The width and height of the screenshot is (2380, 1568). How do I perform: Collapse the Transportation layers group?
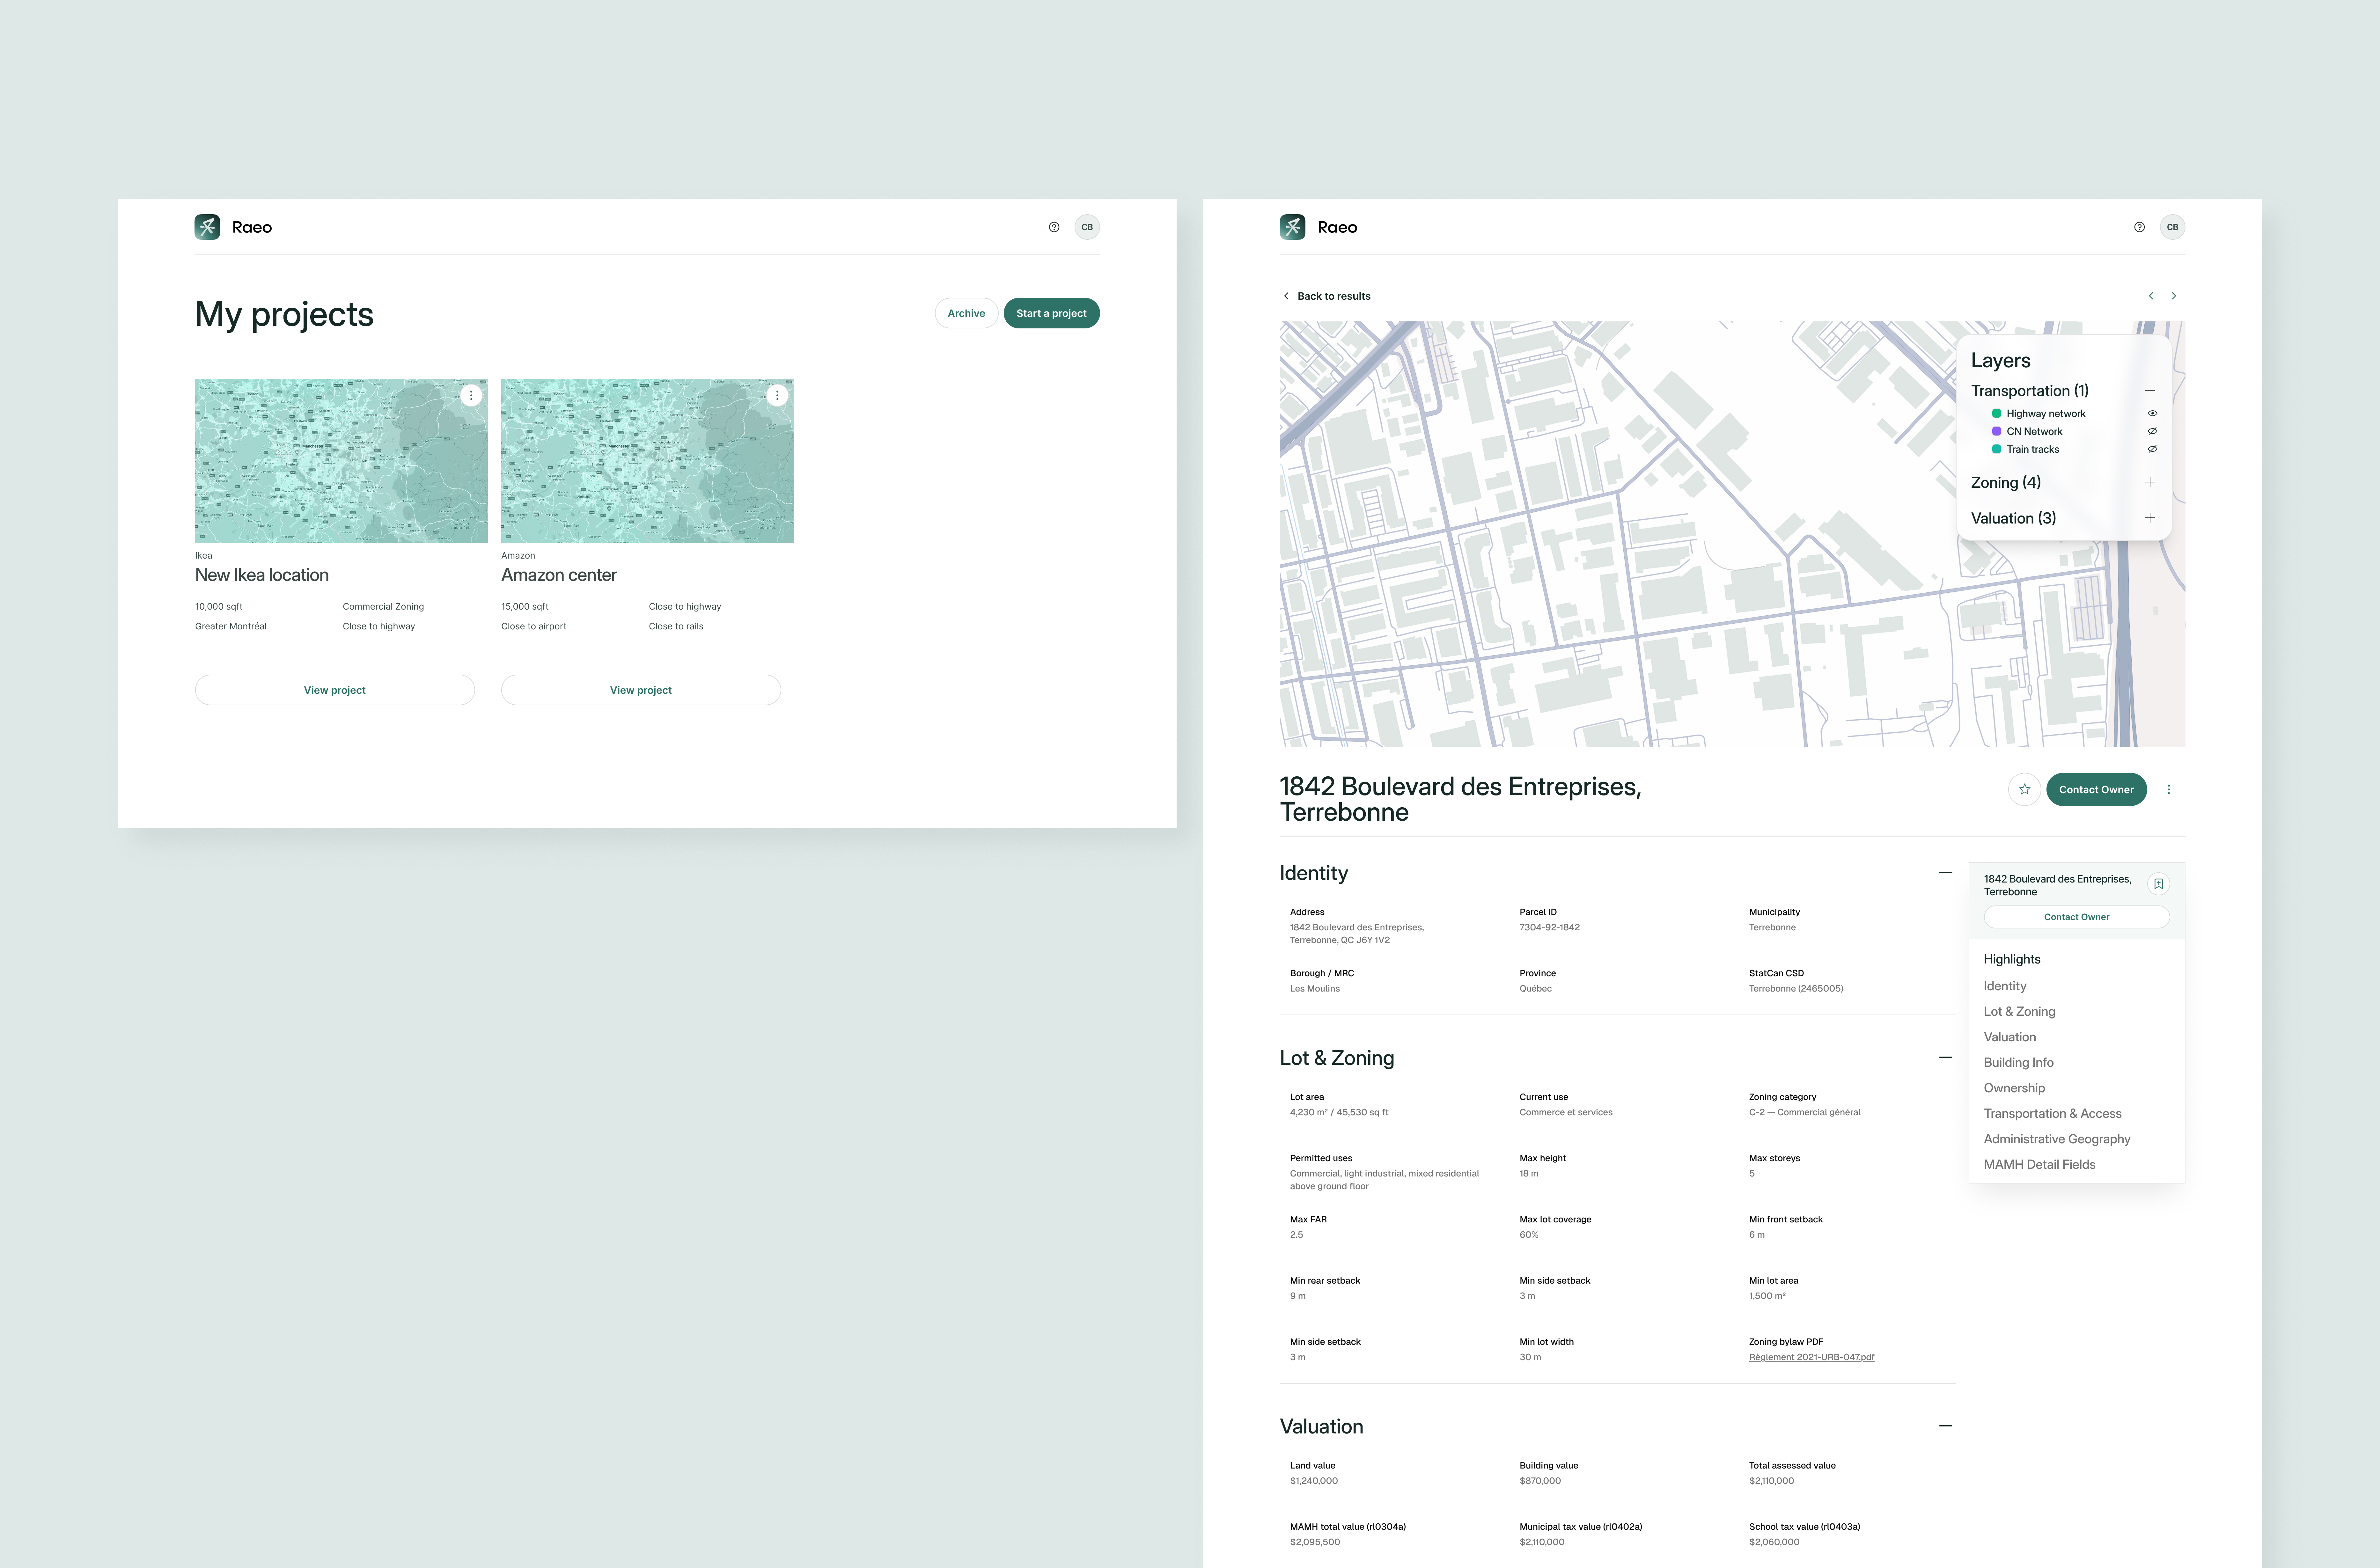click(2150, 390)
